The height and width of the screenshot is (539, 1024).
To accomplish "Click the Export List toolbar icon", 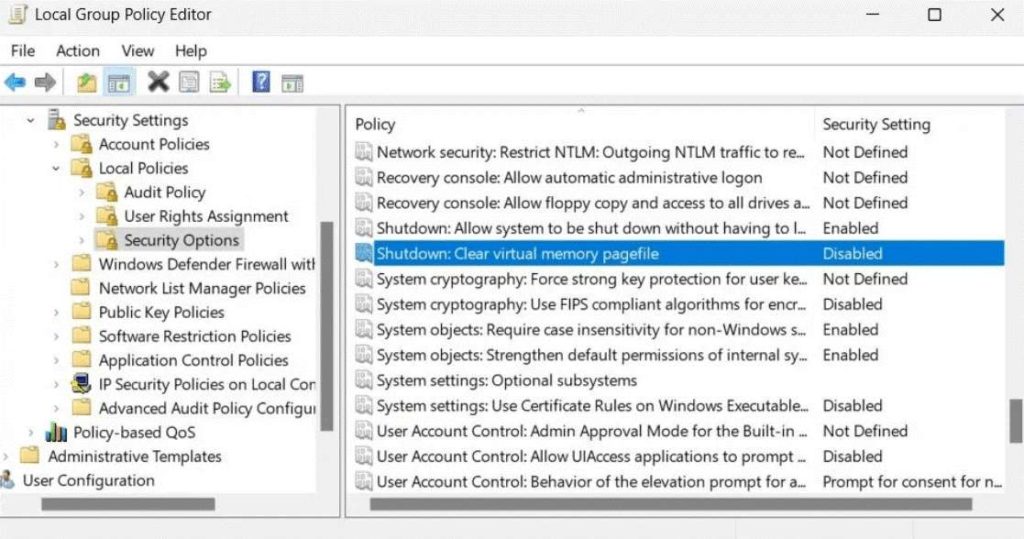I will (220, 82).
